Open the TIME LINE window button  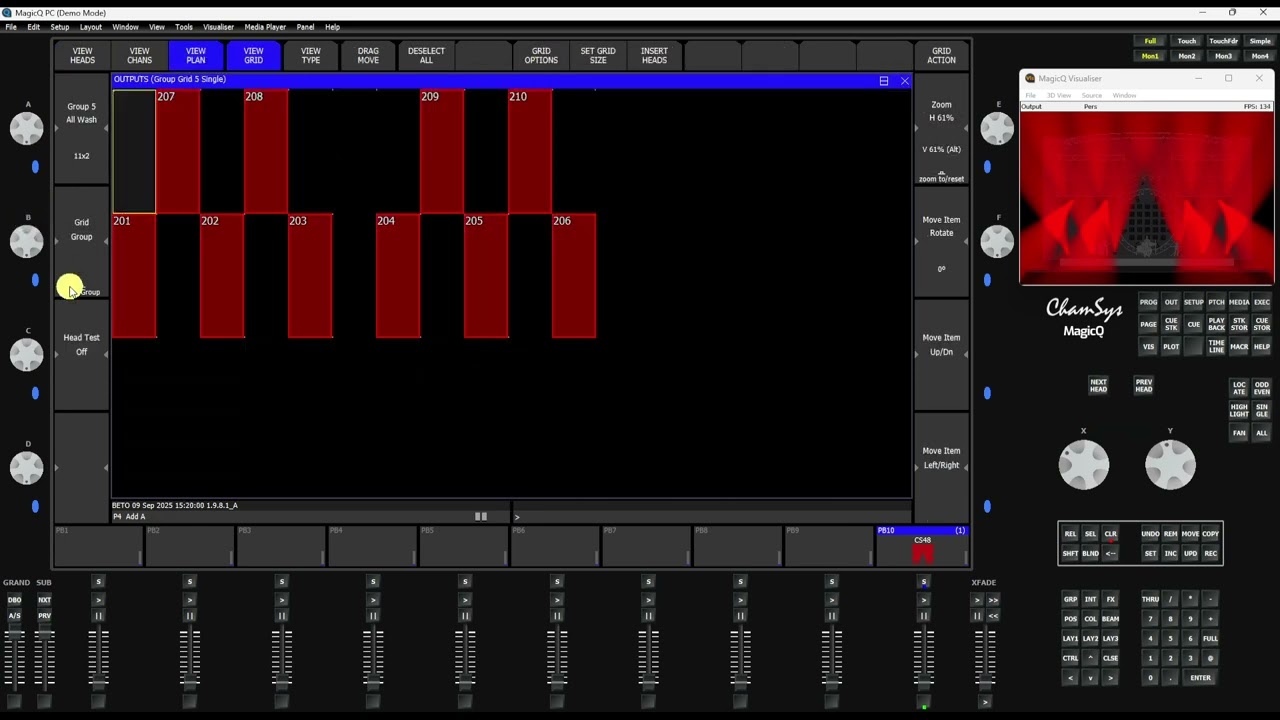point(1216,347)
